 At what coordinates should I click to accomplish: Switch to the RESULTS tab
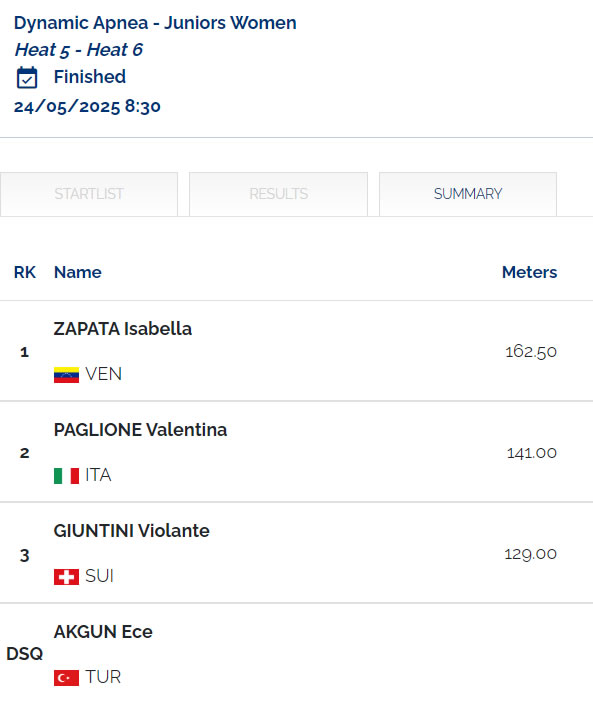[279, 194]
